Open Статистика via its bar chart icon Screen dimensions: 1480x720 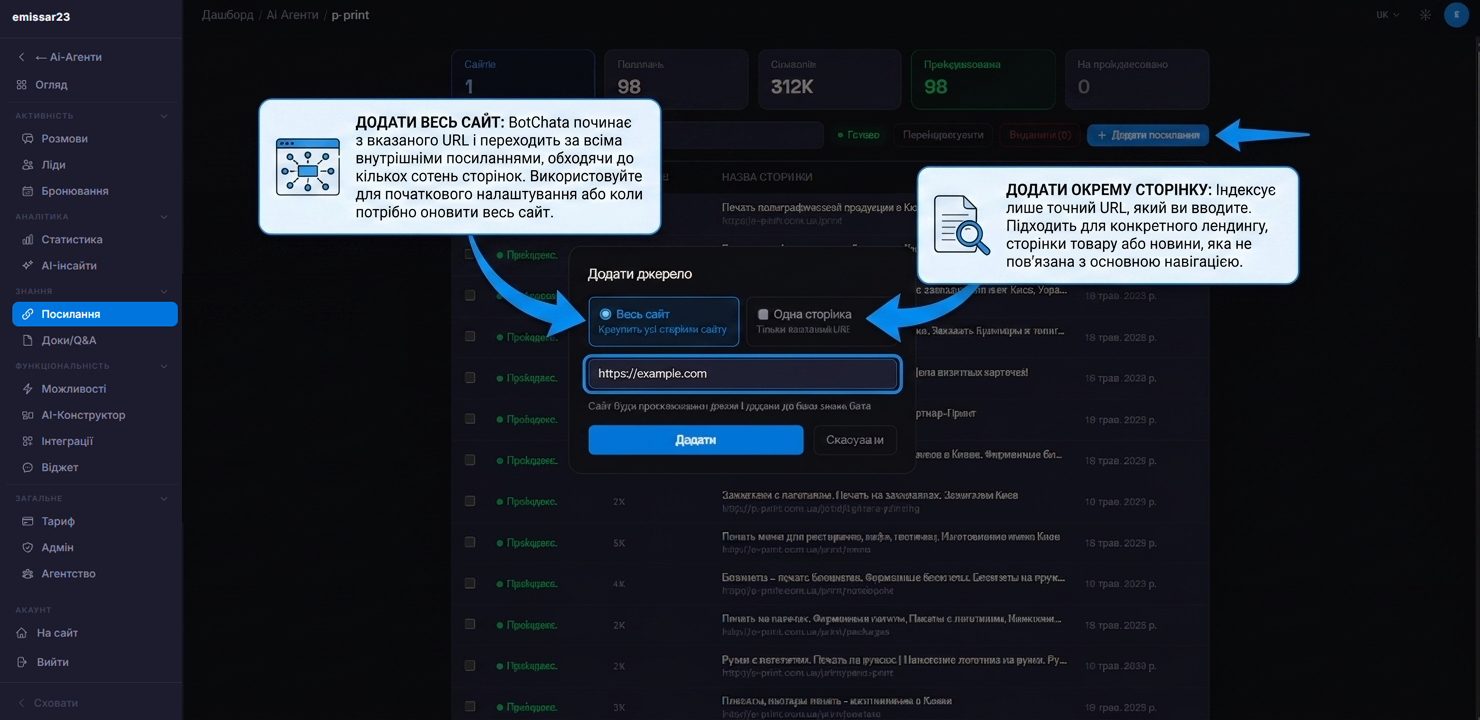click(x=28, y=240)
